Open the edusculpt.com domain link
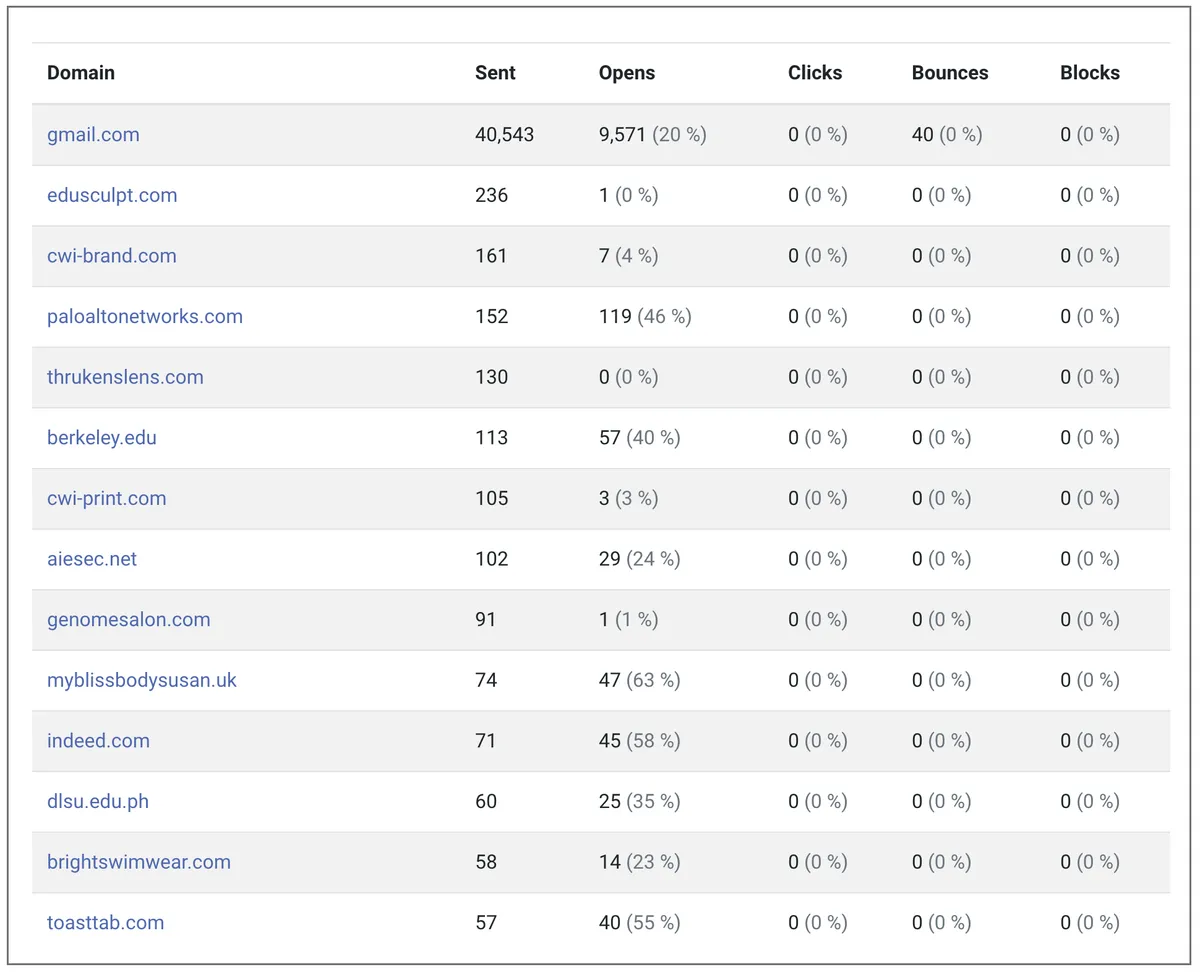Viewport: 1200px width, 974px height. coord(112,195)
